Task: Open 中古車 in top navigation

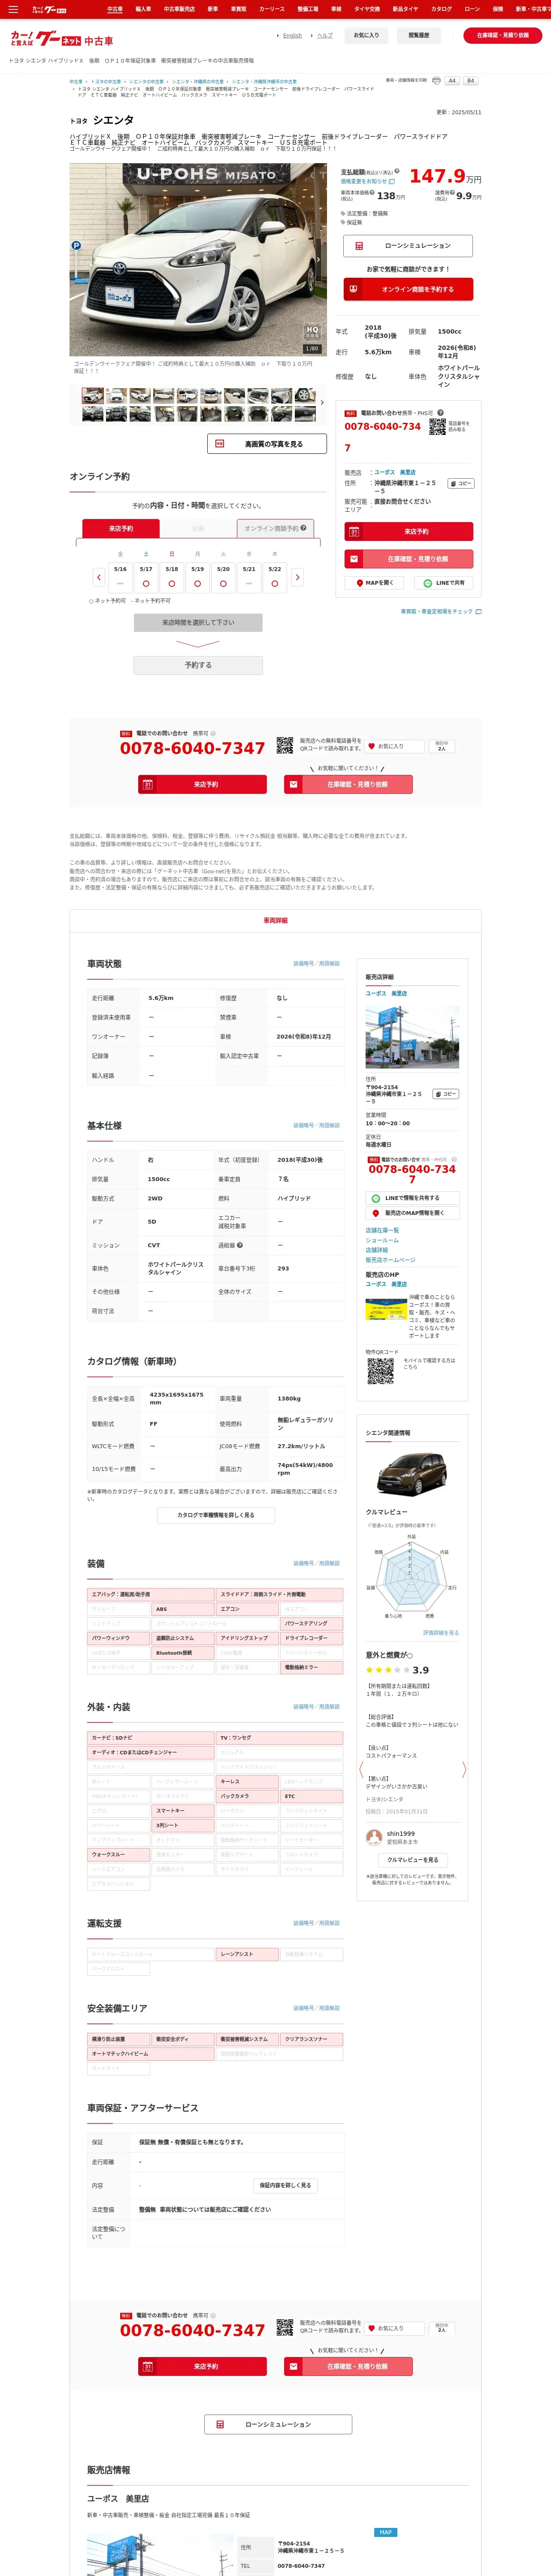Action: point(115,9)
